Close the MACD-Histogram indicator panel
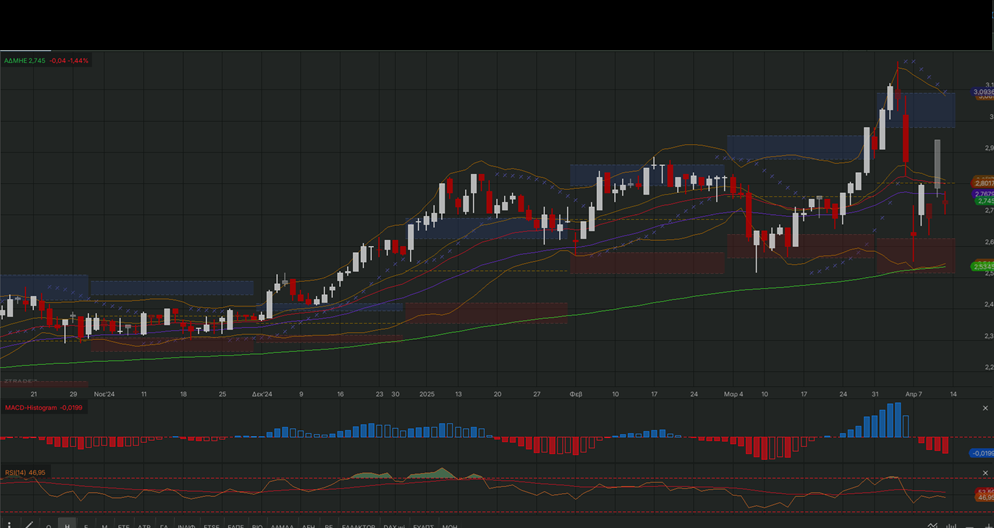 coord(985,408)
